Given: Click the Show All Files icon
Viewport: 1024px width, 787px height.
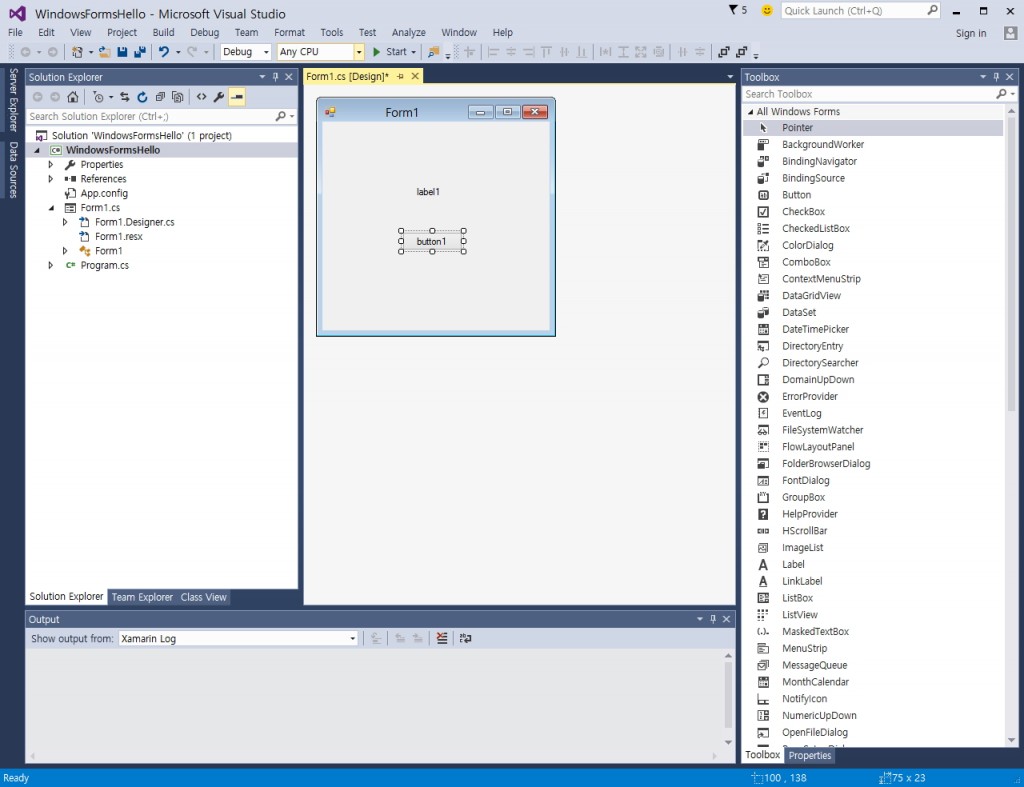Looking at the screenshot, I should (x=177, y=97).
